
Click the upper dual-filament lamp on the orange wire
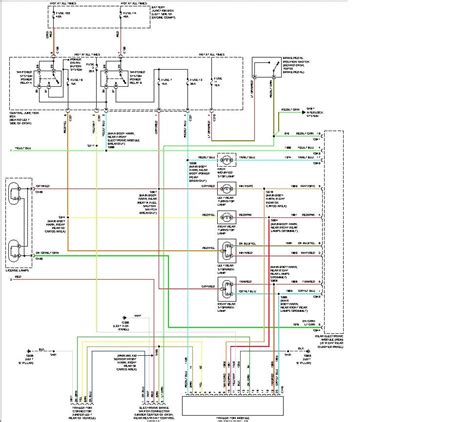tap(227, 251)
